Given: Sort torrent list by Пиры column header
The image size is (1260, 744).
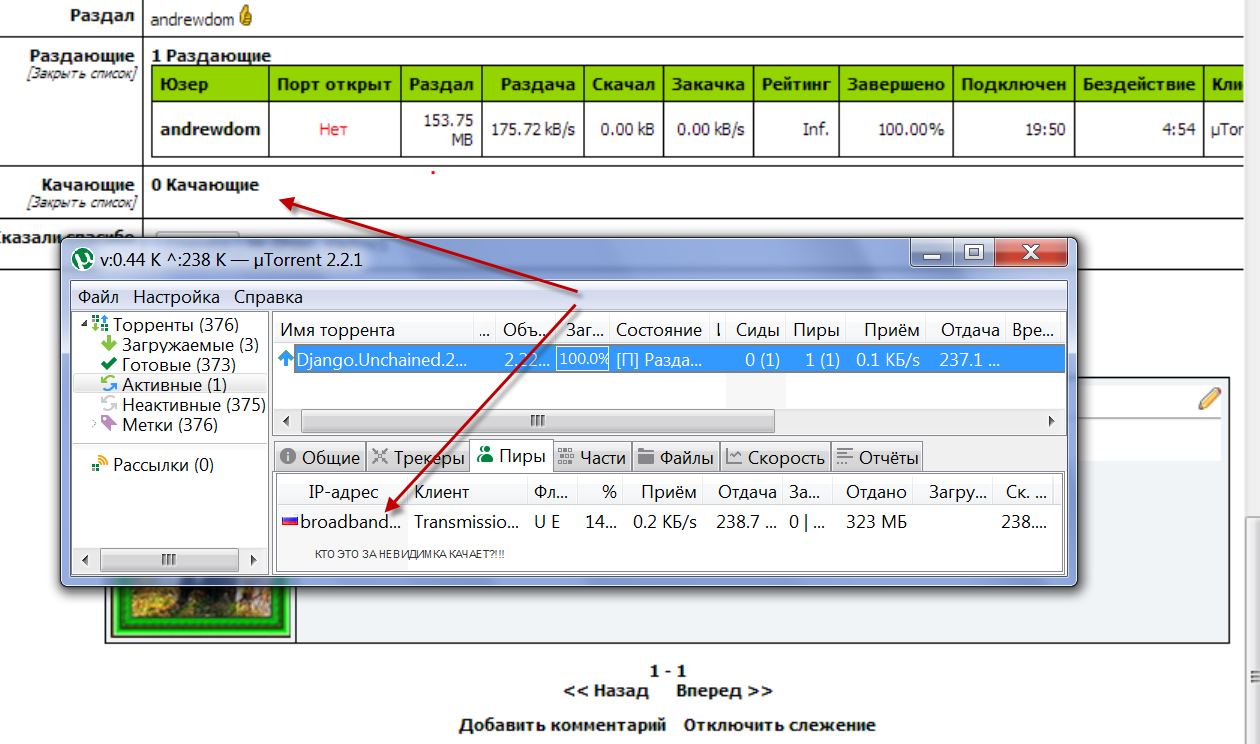Looking at the screenshot, I should click(815, 330).
